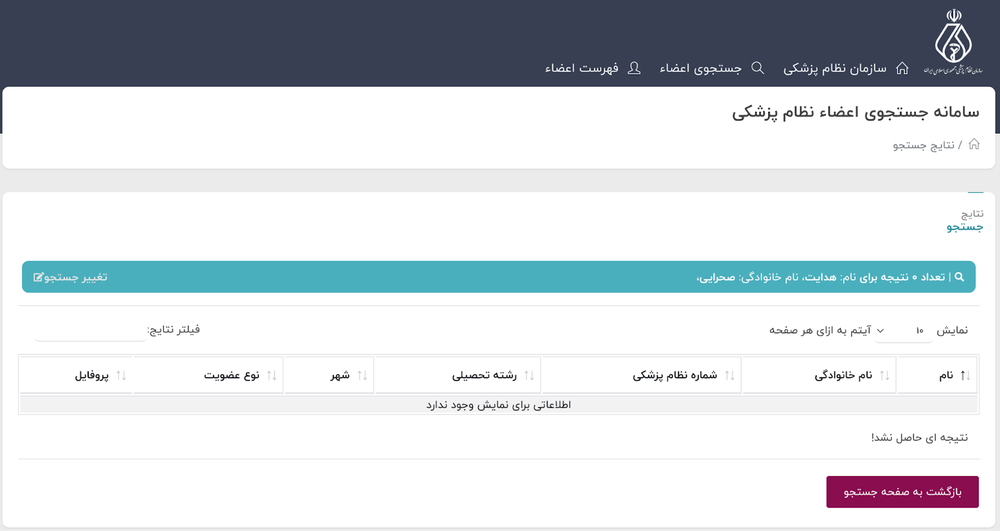Image resolution: width=1000 pixels, height=531 pixels.
Task: Click the magnifier icon beside جستجوی اعضاء
Action: pyautogui.click(x=757, y=68)
